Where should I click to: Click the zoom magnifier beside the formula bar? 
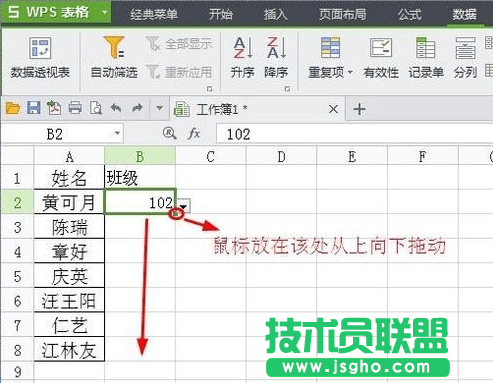point(169,134)
